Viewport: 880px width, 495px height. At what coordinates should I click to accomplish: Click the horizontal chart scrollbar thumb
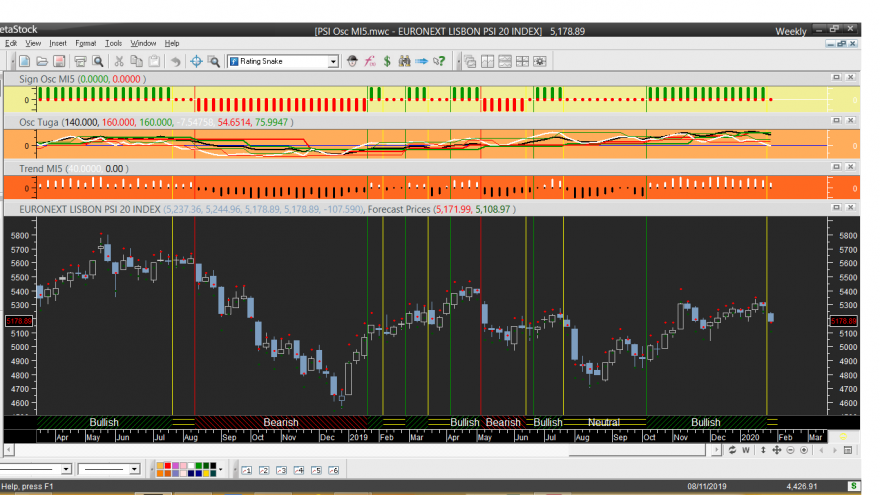click(637, 450)
